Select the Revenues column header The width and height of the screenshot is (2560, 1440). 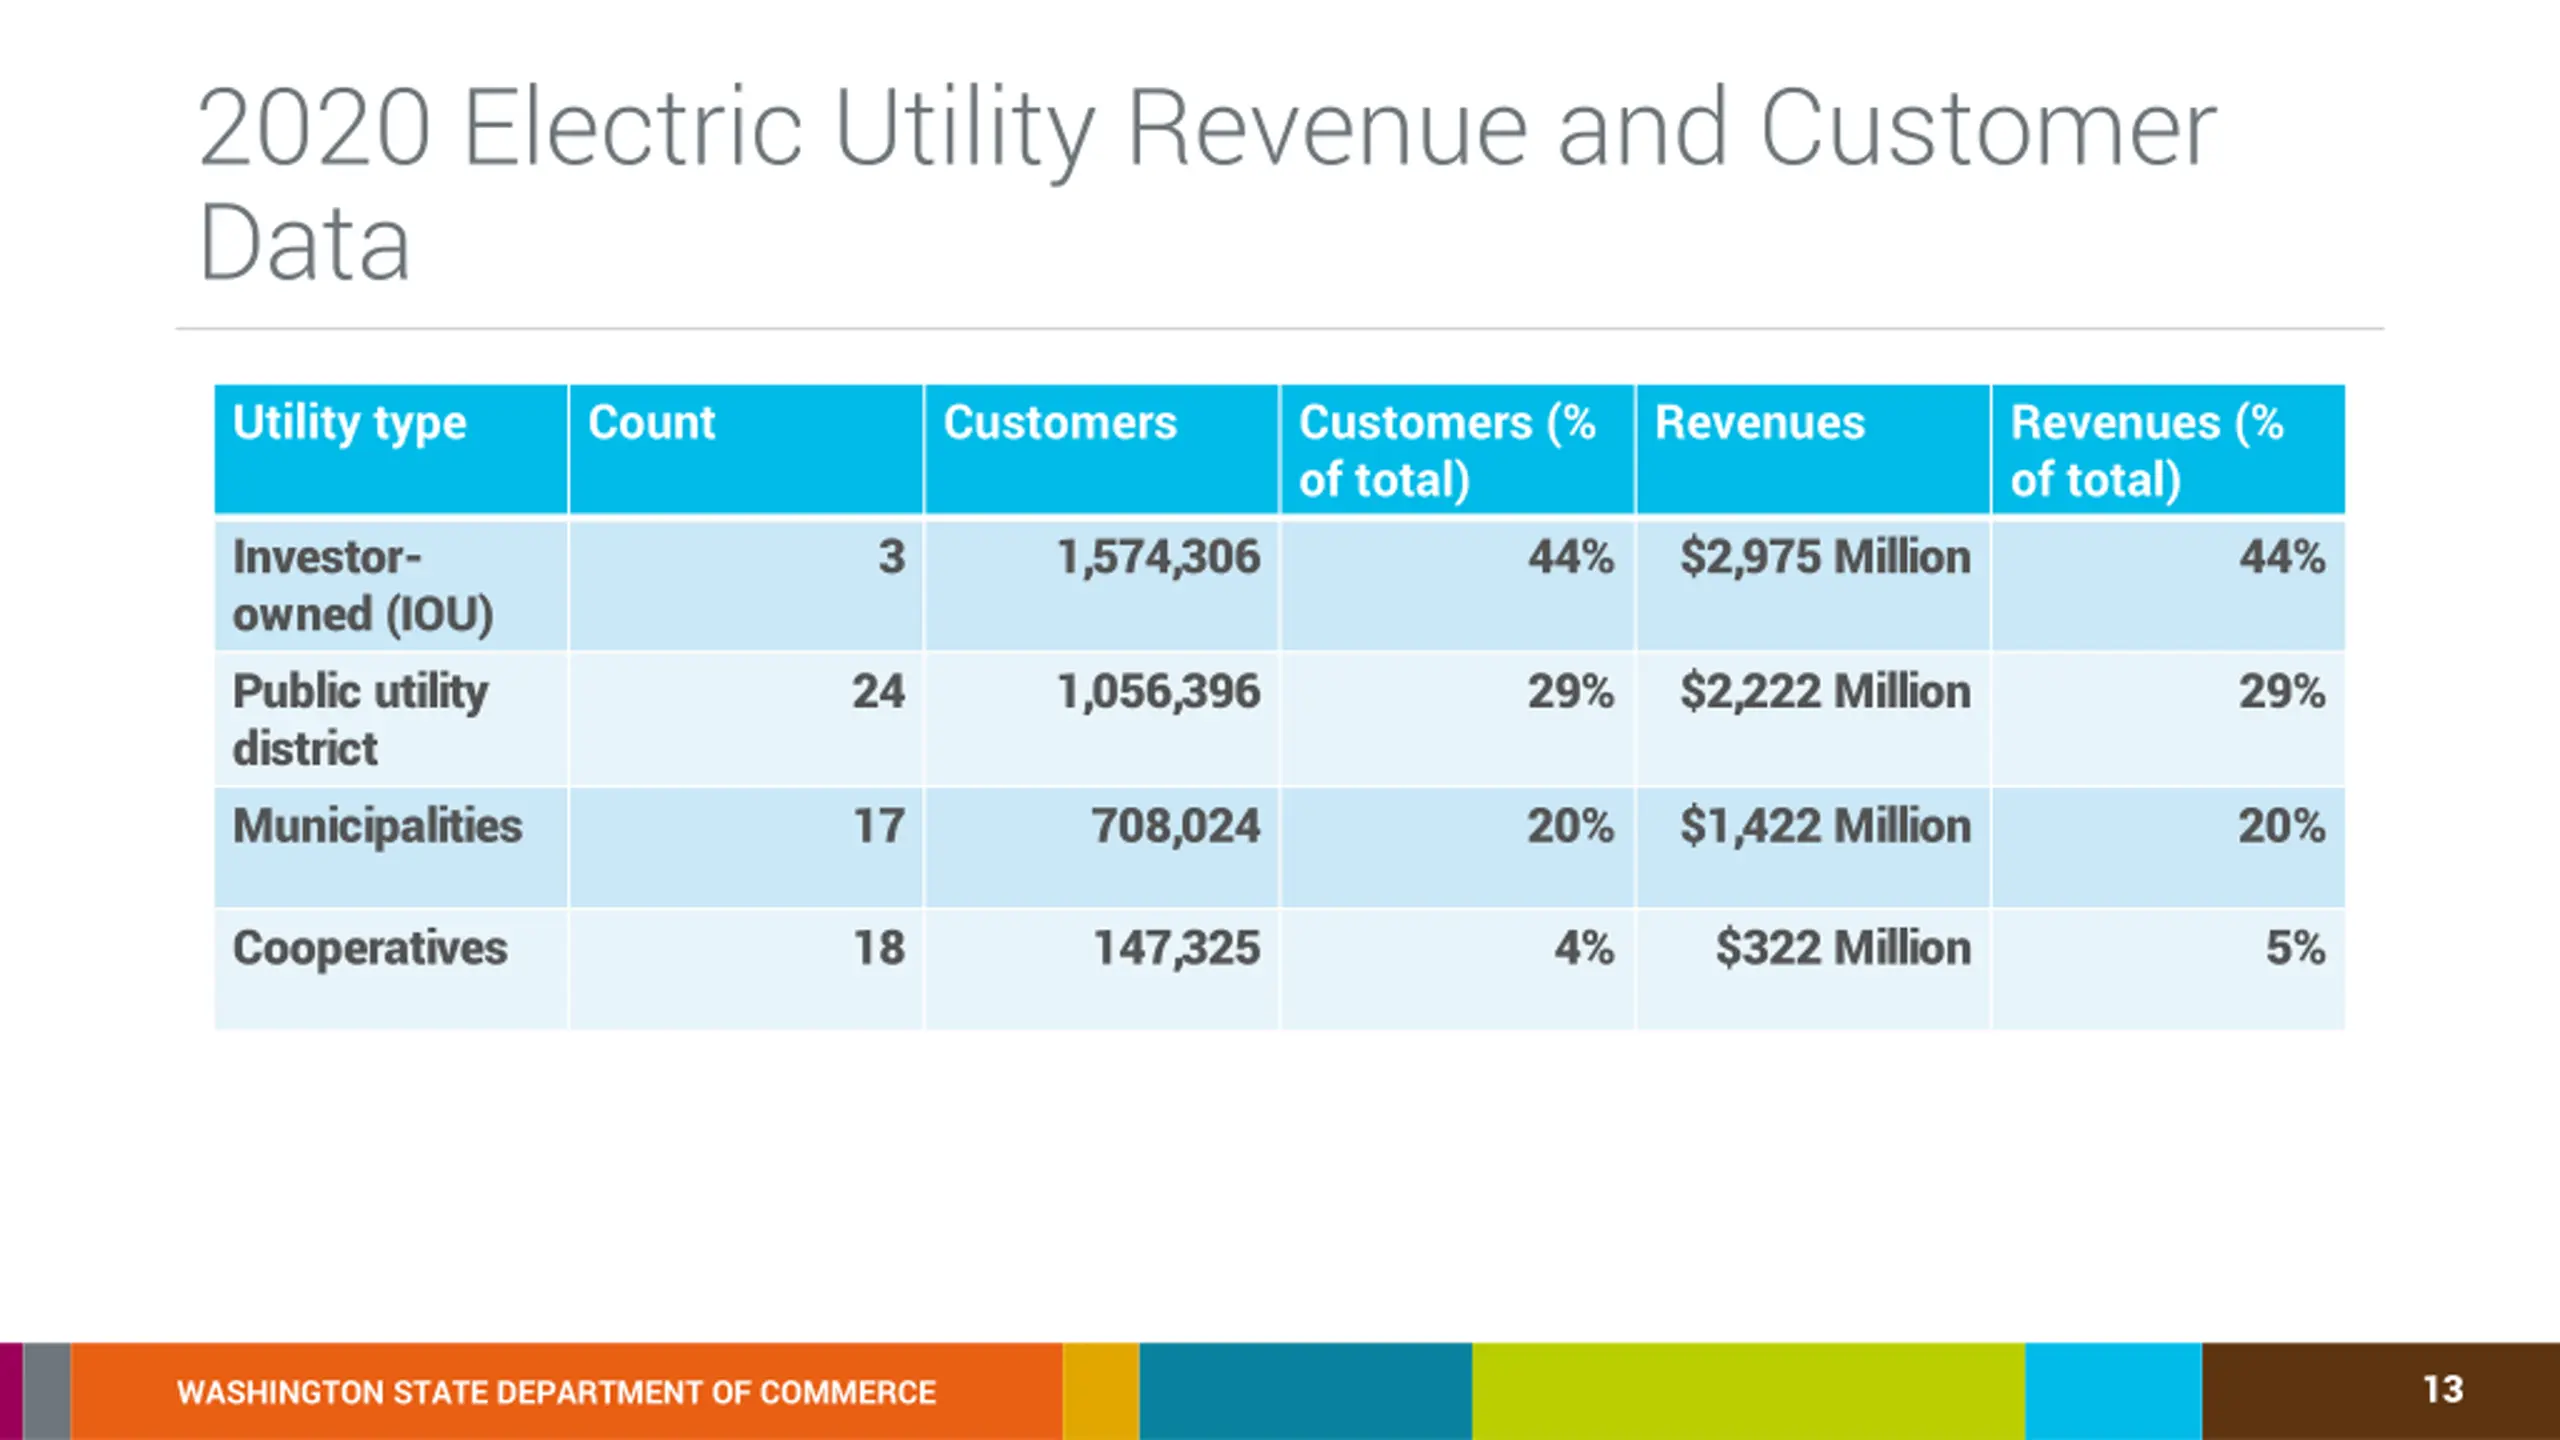tap(1813, 449)
